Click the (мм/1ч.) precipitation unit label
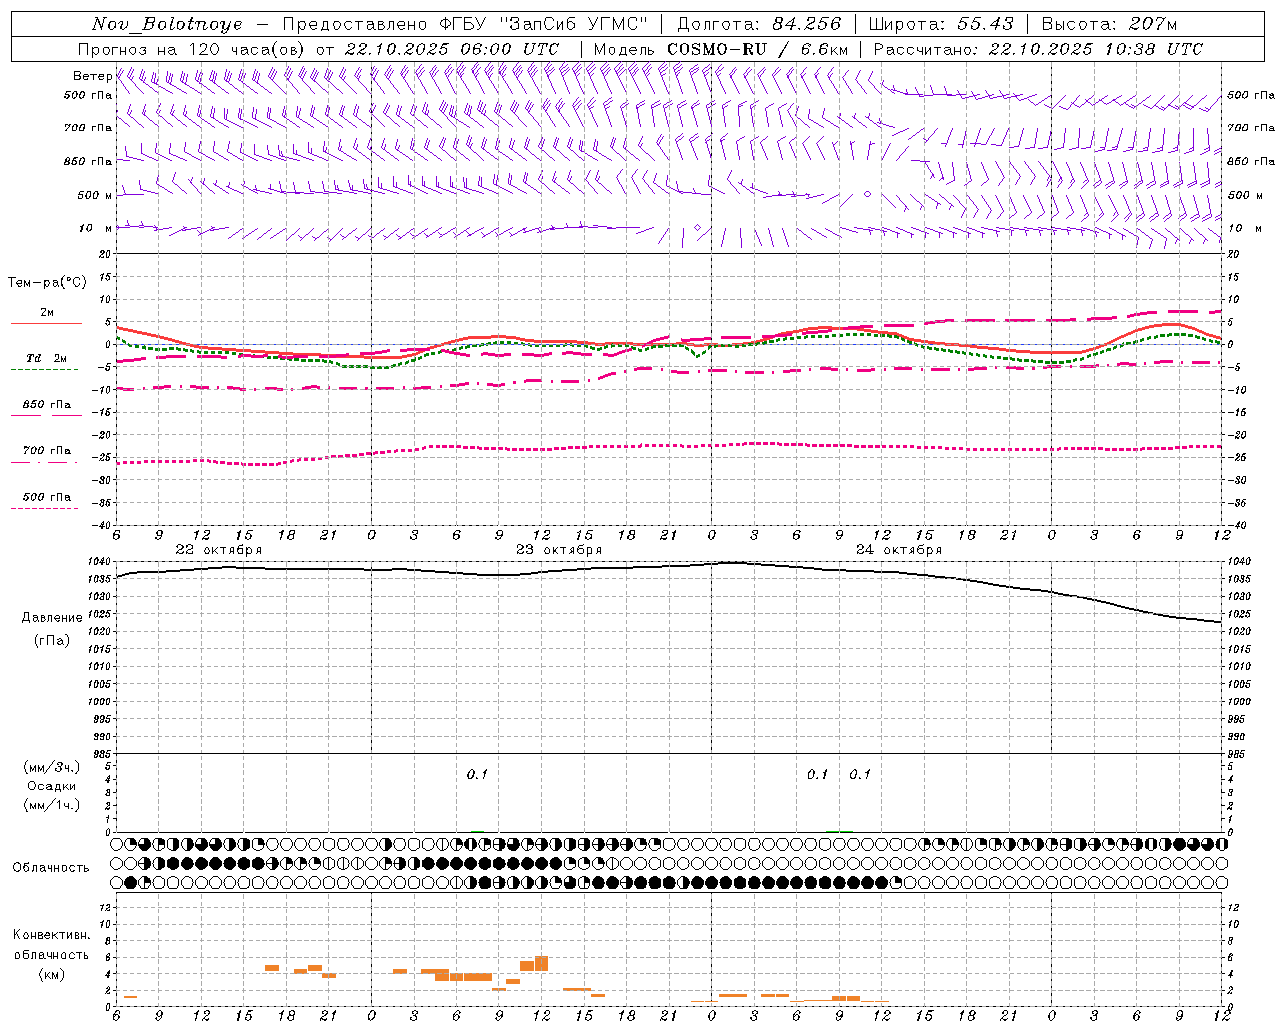This screenshot has height=1024, width=1280. [52, 805]
